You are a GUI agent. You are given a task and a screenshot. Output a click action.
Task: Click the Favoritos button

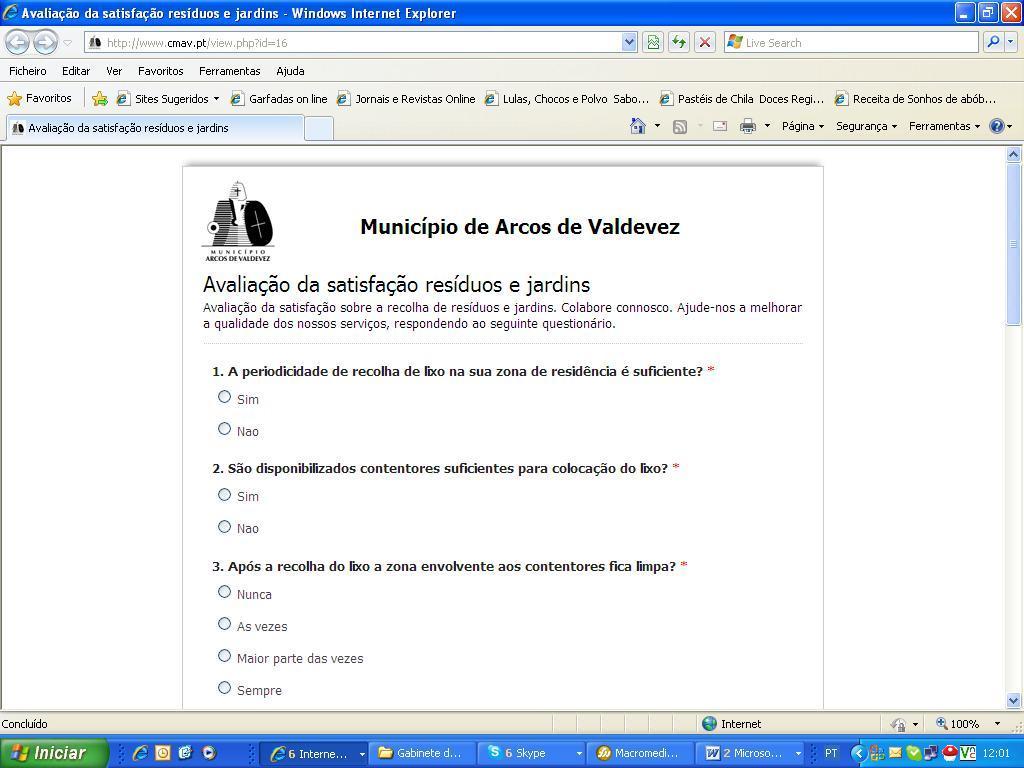coord(40,99)
